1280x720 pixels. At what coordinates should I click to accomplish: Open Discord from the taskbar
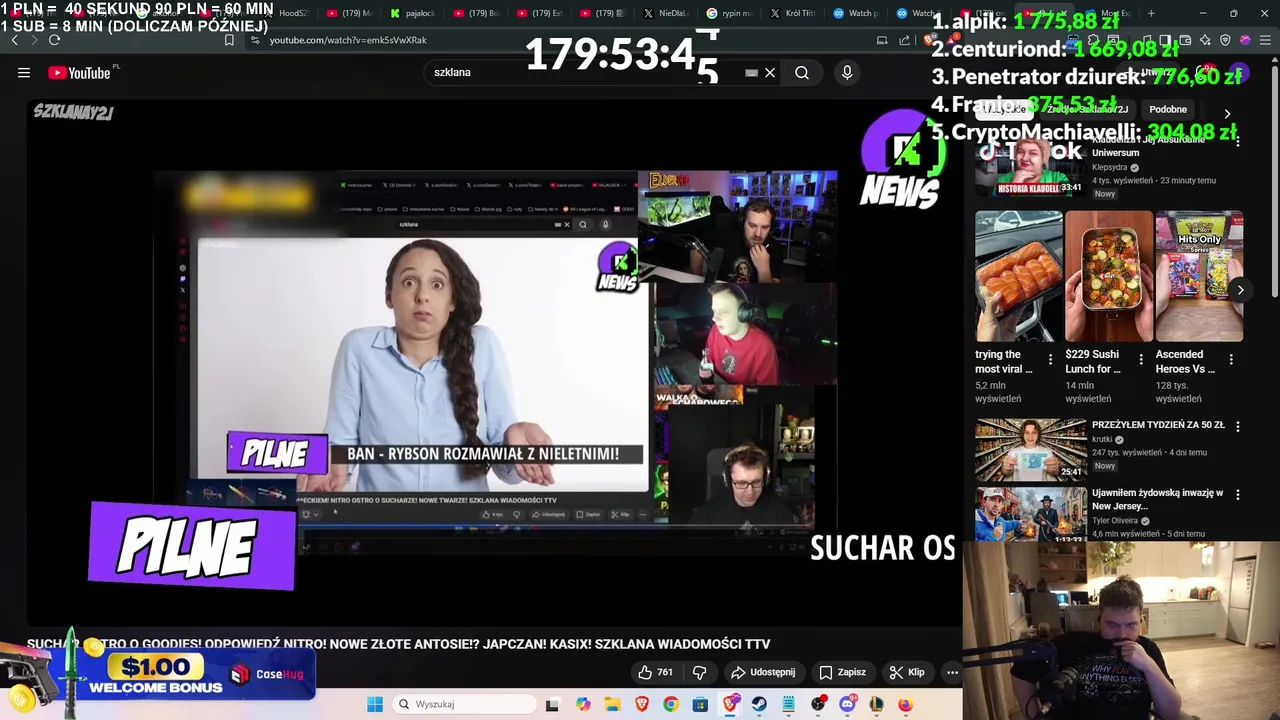[847, 704]
